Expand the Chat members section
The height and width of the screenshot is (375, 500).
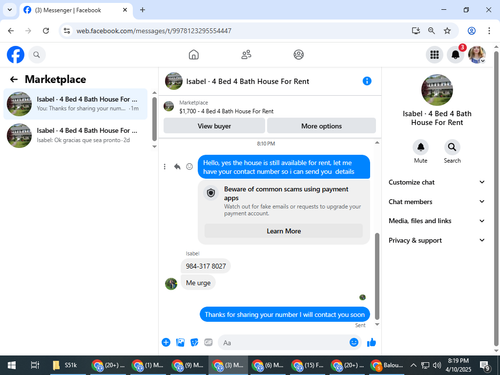click(437, 202)
